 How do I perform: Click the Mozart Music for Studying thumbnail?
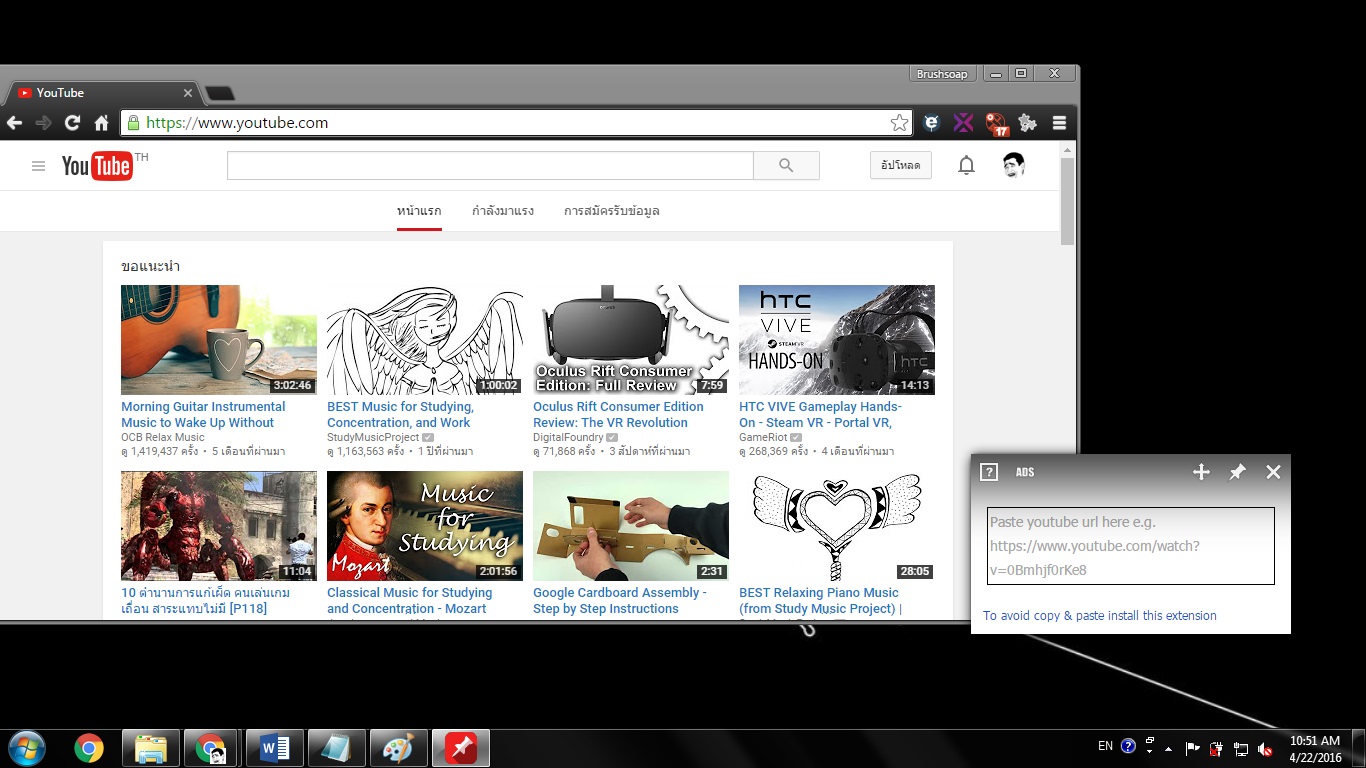pyautogui.click(x=425, y=526)
